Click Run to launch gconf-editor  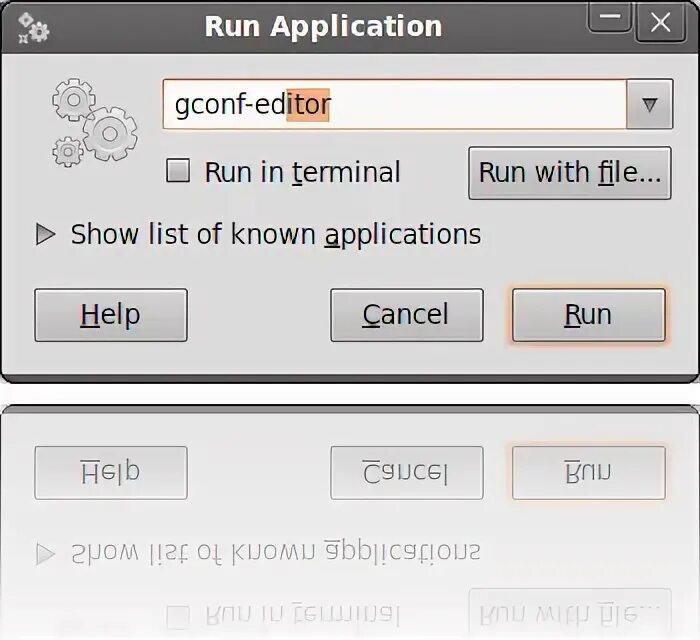click(589, 315)
